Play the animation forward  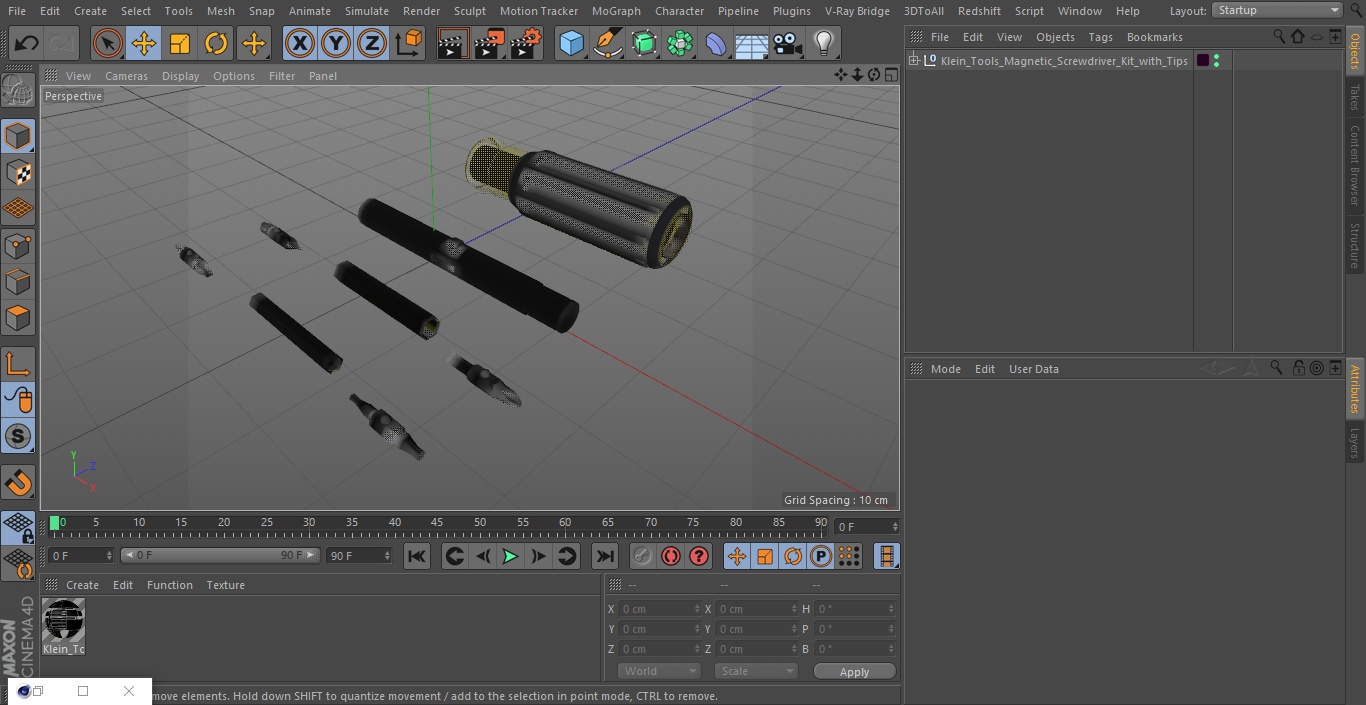click(x=510, y=556)
